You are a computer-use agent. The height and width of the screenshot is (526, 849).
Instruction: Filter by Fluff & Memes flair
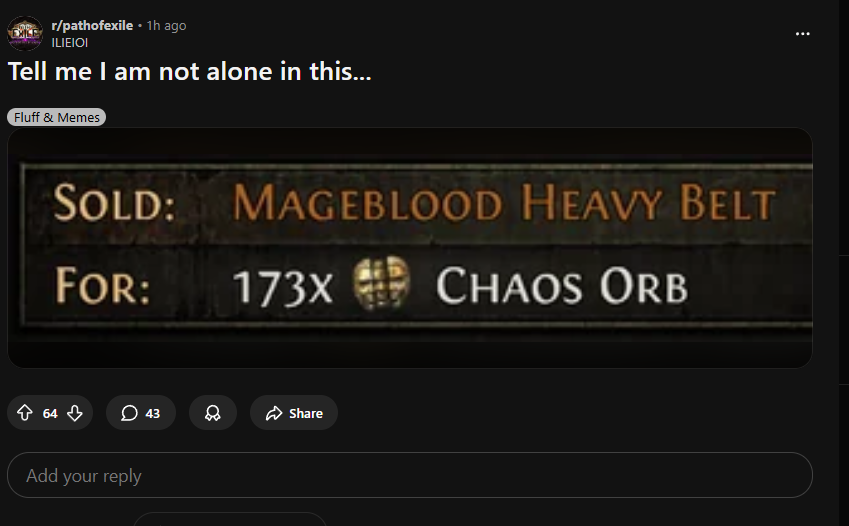tap(56, 117)
